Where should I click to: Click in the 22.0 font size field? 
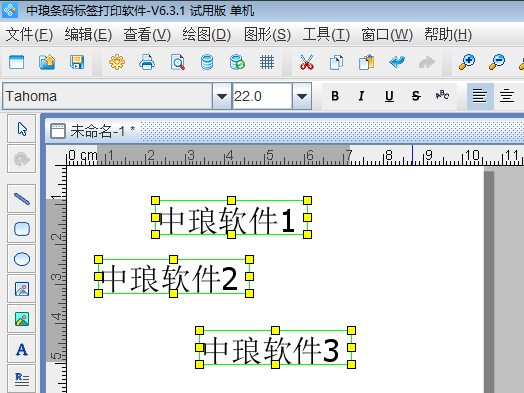(x=262, y=96)
